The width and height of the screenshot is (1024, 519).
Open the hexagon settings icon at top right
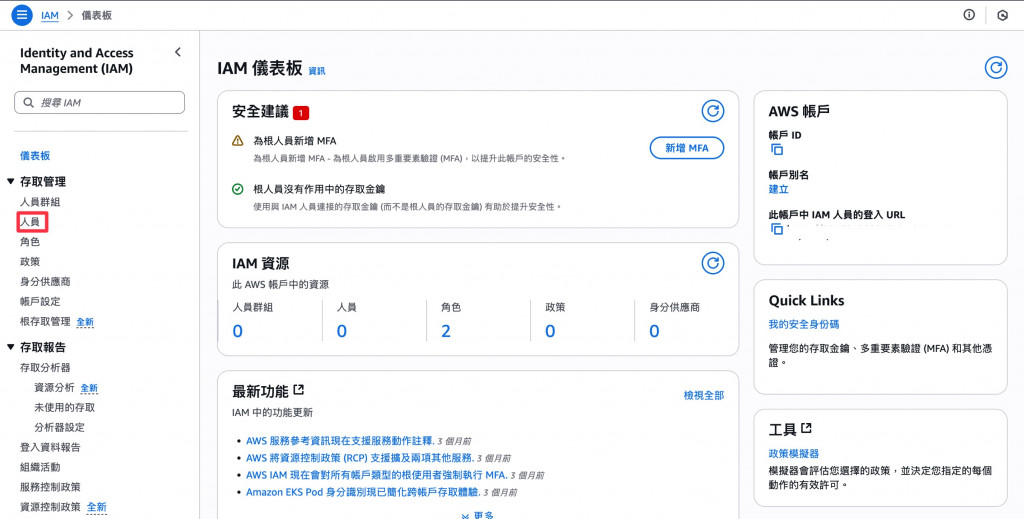[1002, 15]
